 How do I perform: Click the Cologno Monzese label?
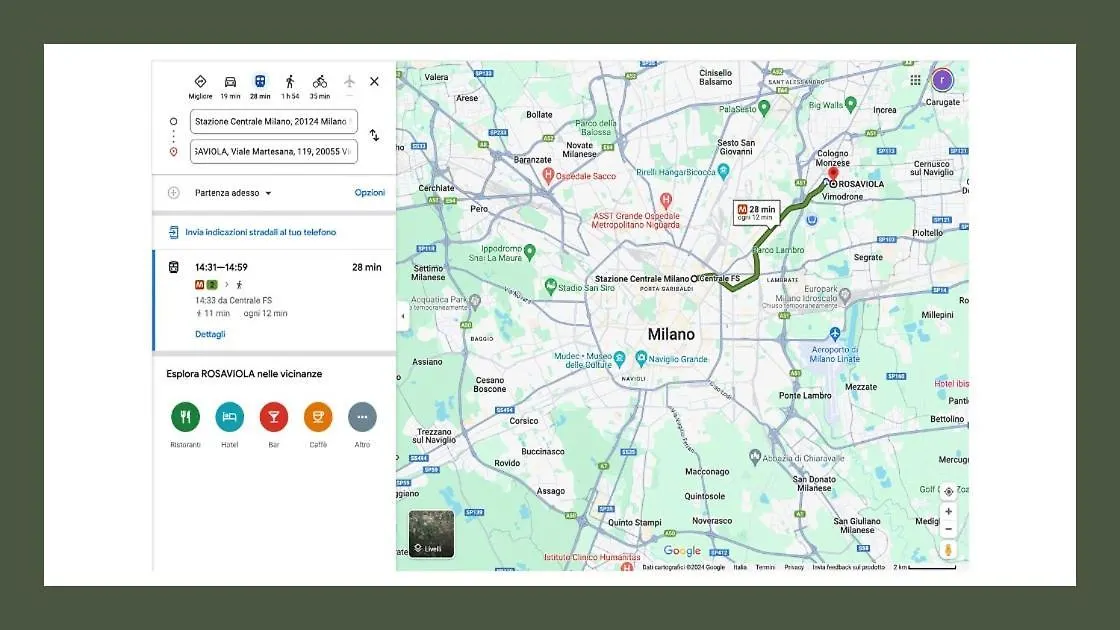click(833, 158)
